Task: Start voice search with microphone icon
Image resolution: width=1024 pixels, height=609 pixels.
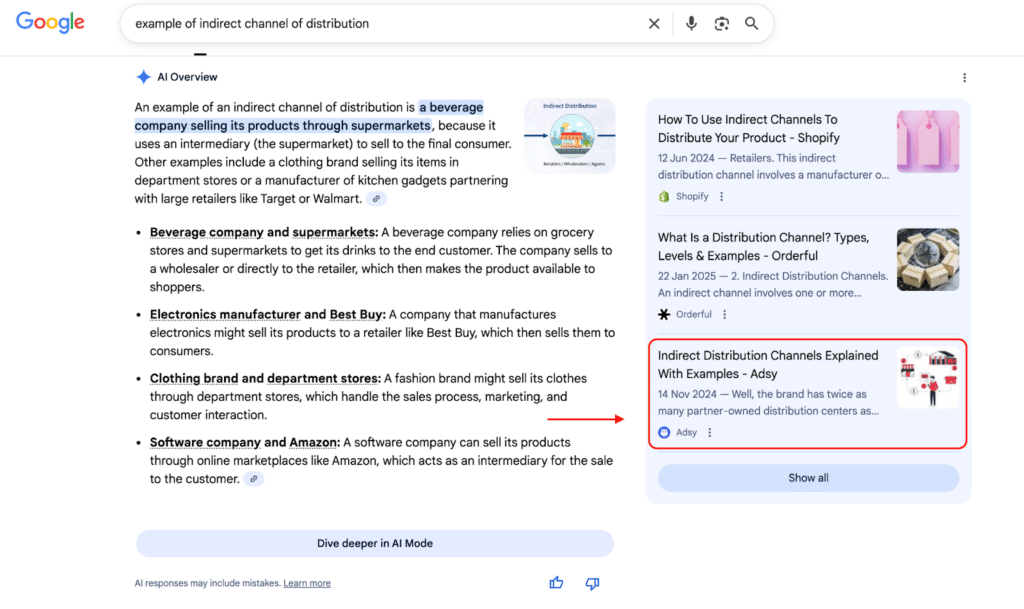Action: point(691,24)
